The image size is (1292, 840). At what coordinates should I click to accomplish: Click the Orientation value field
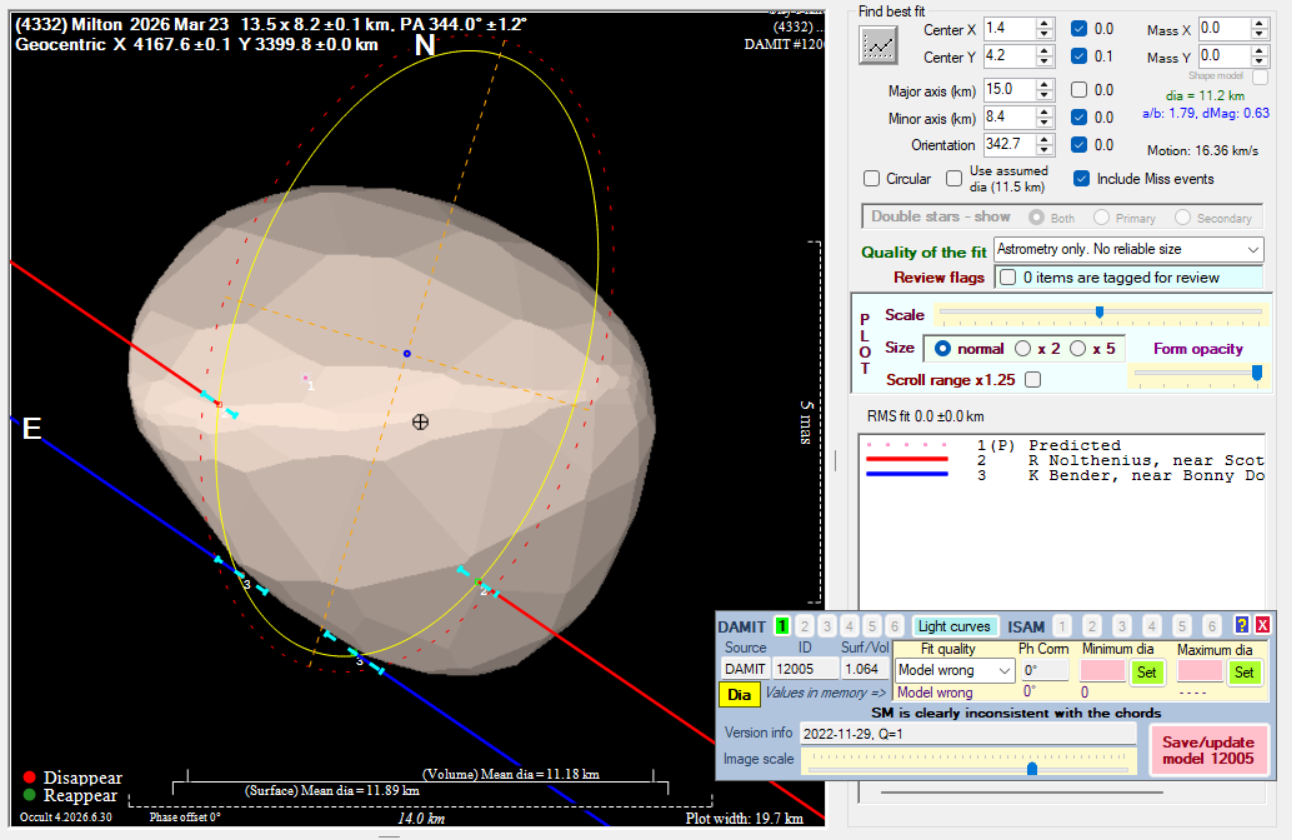click(1009, 145)
